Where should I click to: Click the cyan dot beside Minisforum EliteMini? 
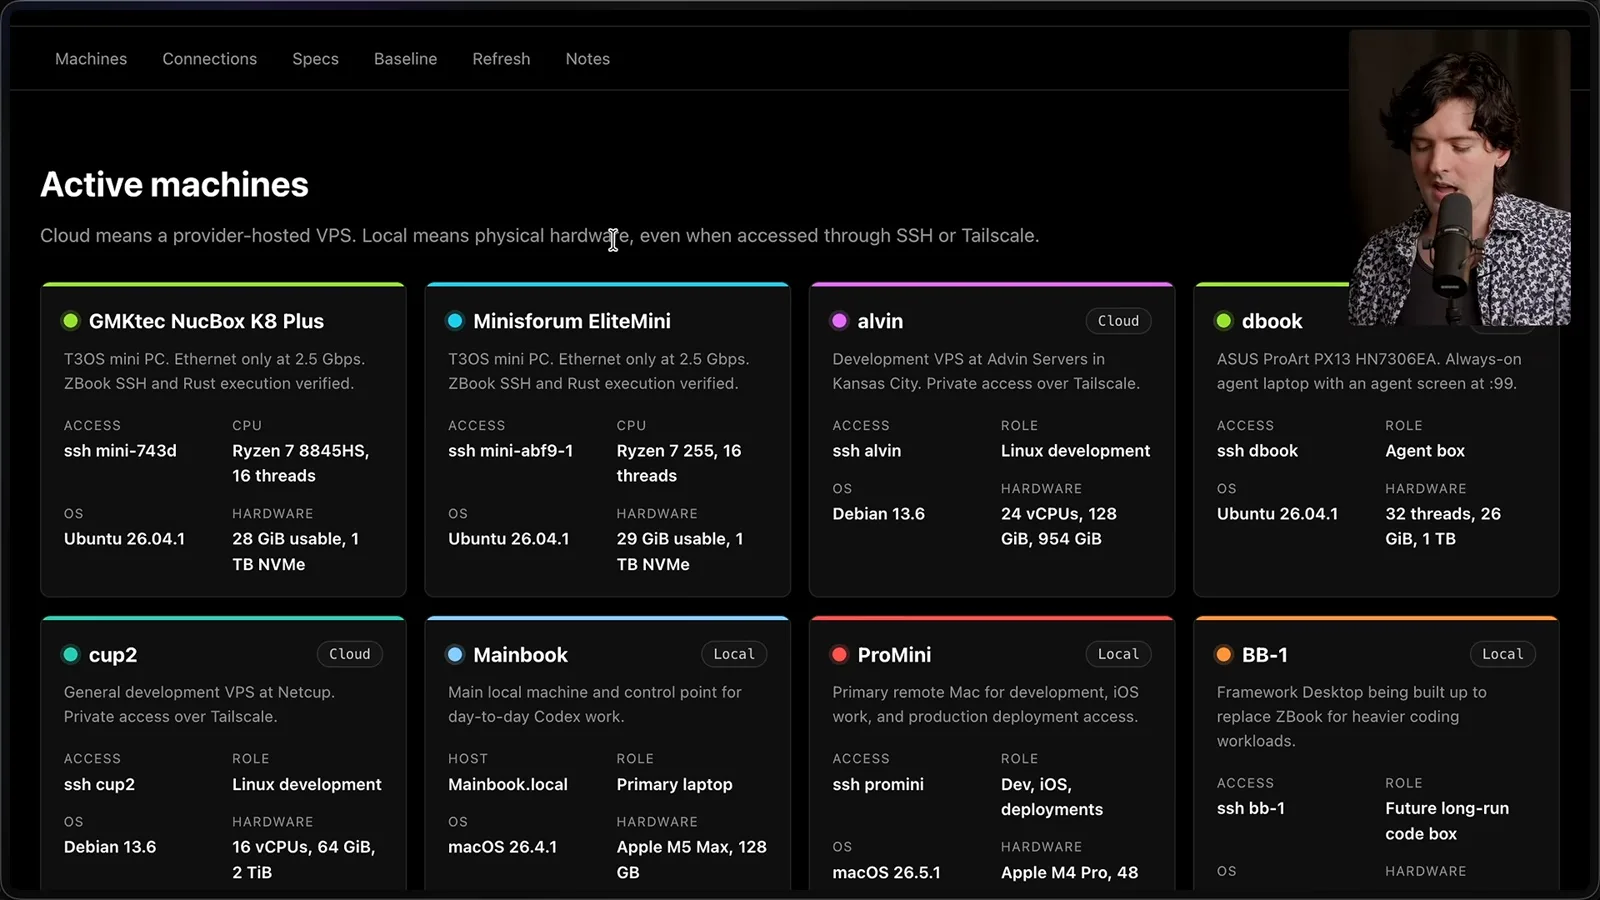coord(455,321)
